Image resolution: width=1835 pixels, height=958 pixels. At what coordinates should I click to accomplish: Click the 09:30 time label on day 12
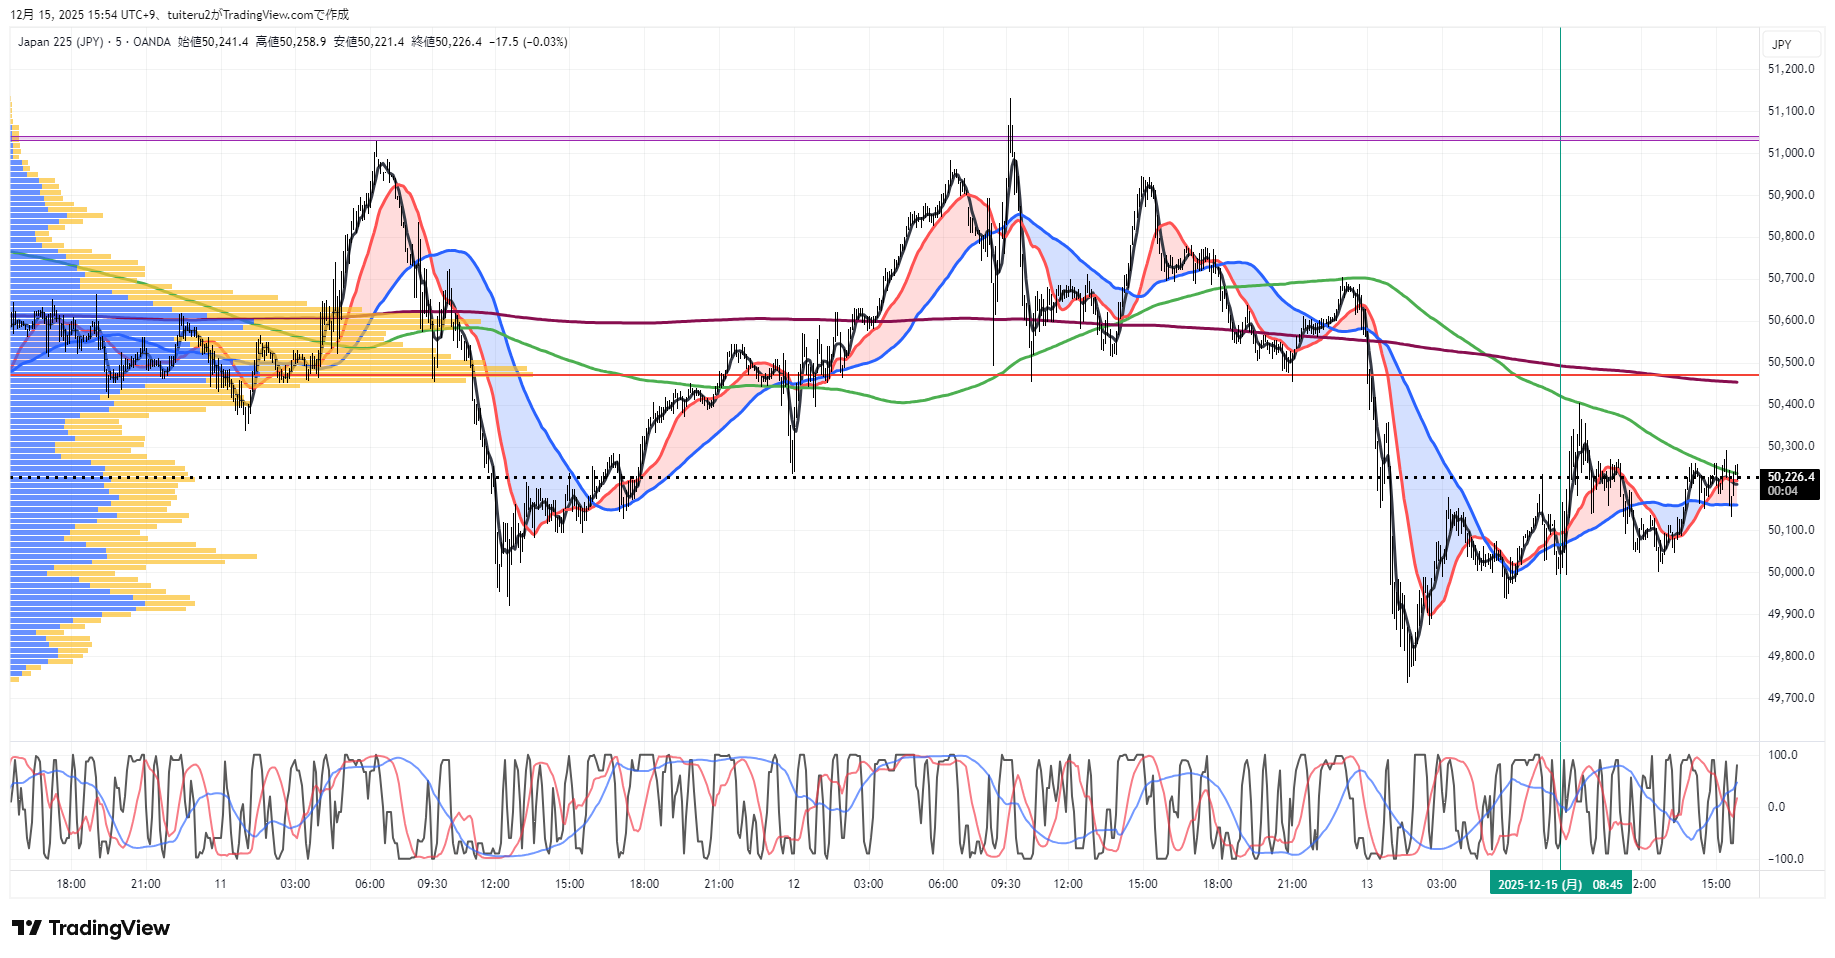(x=1005, y=884)
